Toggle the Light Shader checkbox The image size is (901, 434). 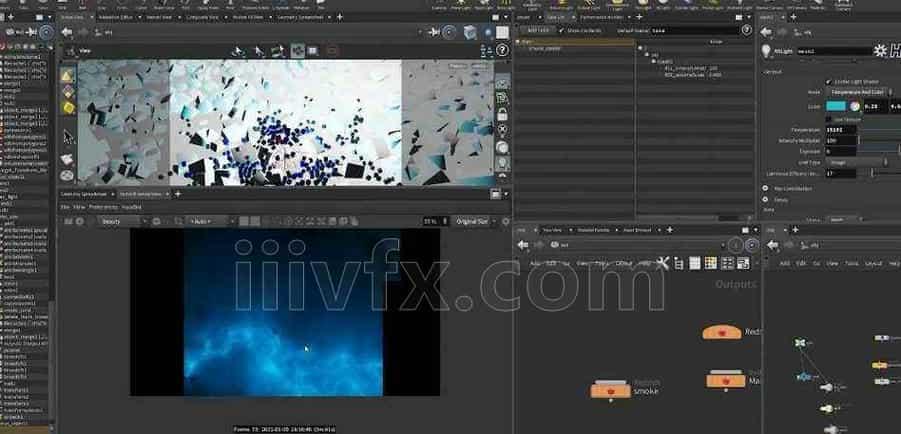[828, 82]
